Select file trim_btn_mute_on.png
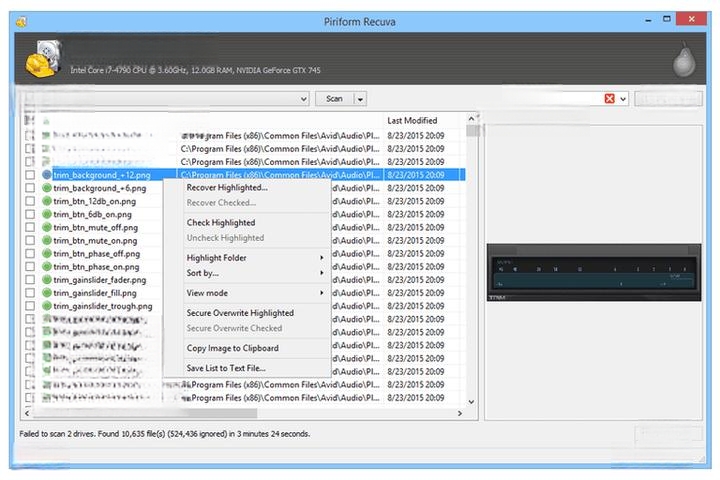 (95, 240)
